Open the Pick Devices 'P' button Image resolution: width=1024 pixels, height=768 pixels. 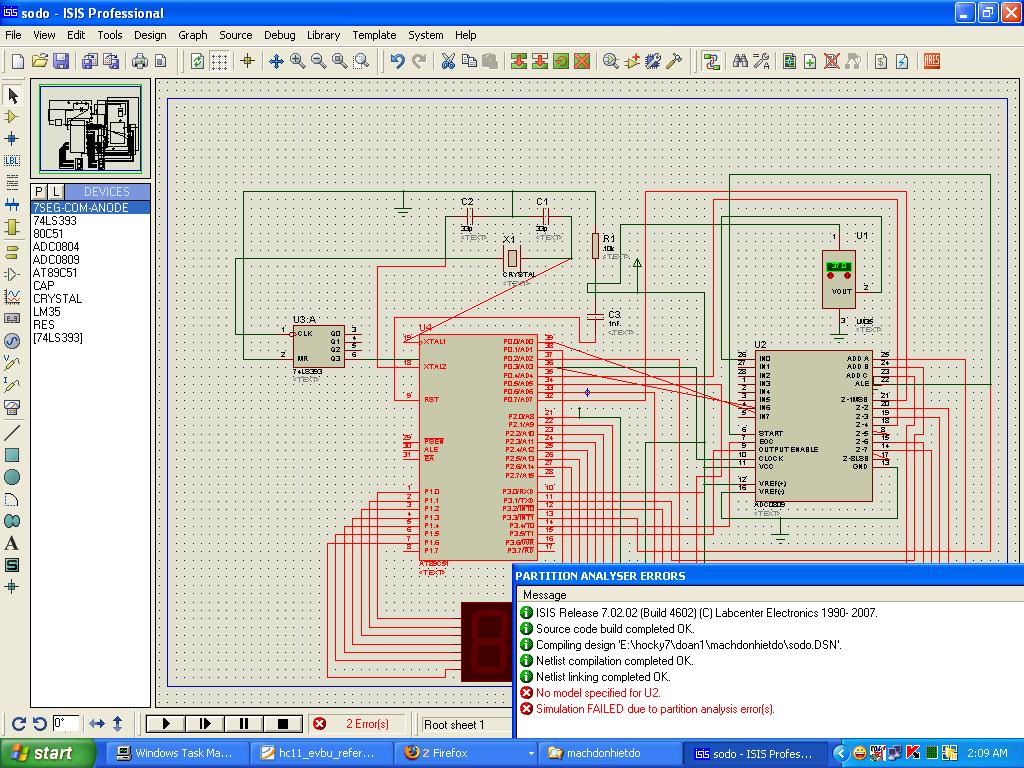(39, 191)
